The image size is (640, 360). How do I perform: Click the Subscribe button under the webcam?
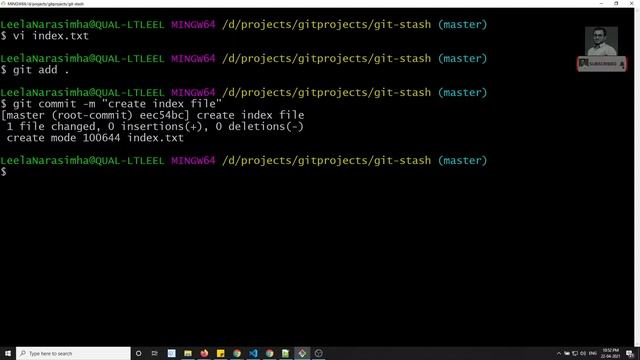point(602,64)
